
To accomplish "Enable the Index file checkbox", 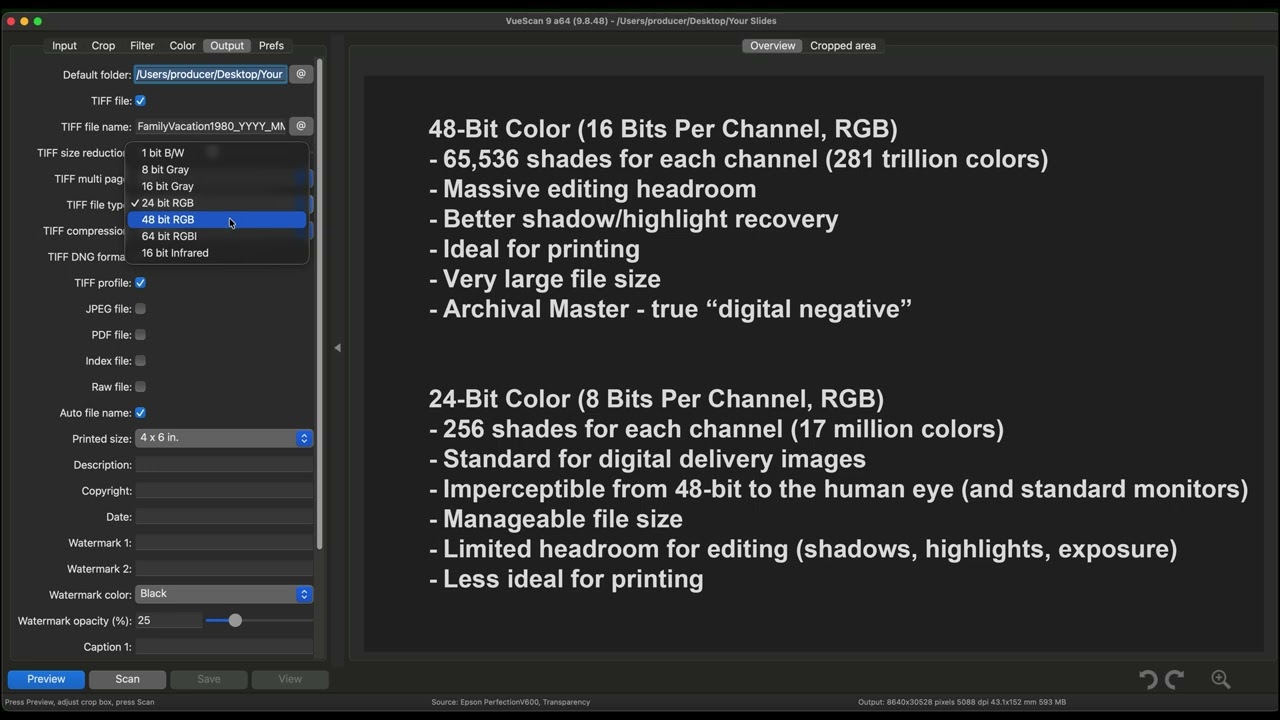I will coord(140,361).
